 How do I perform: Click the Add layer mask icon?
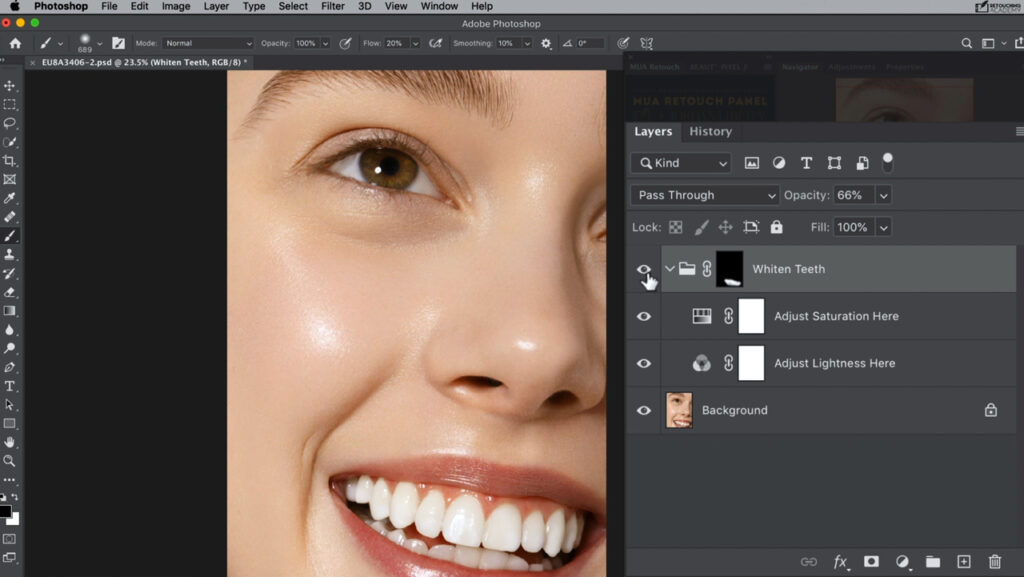(x=872, y=562)
